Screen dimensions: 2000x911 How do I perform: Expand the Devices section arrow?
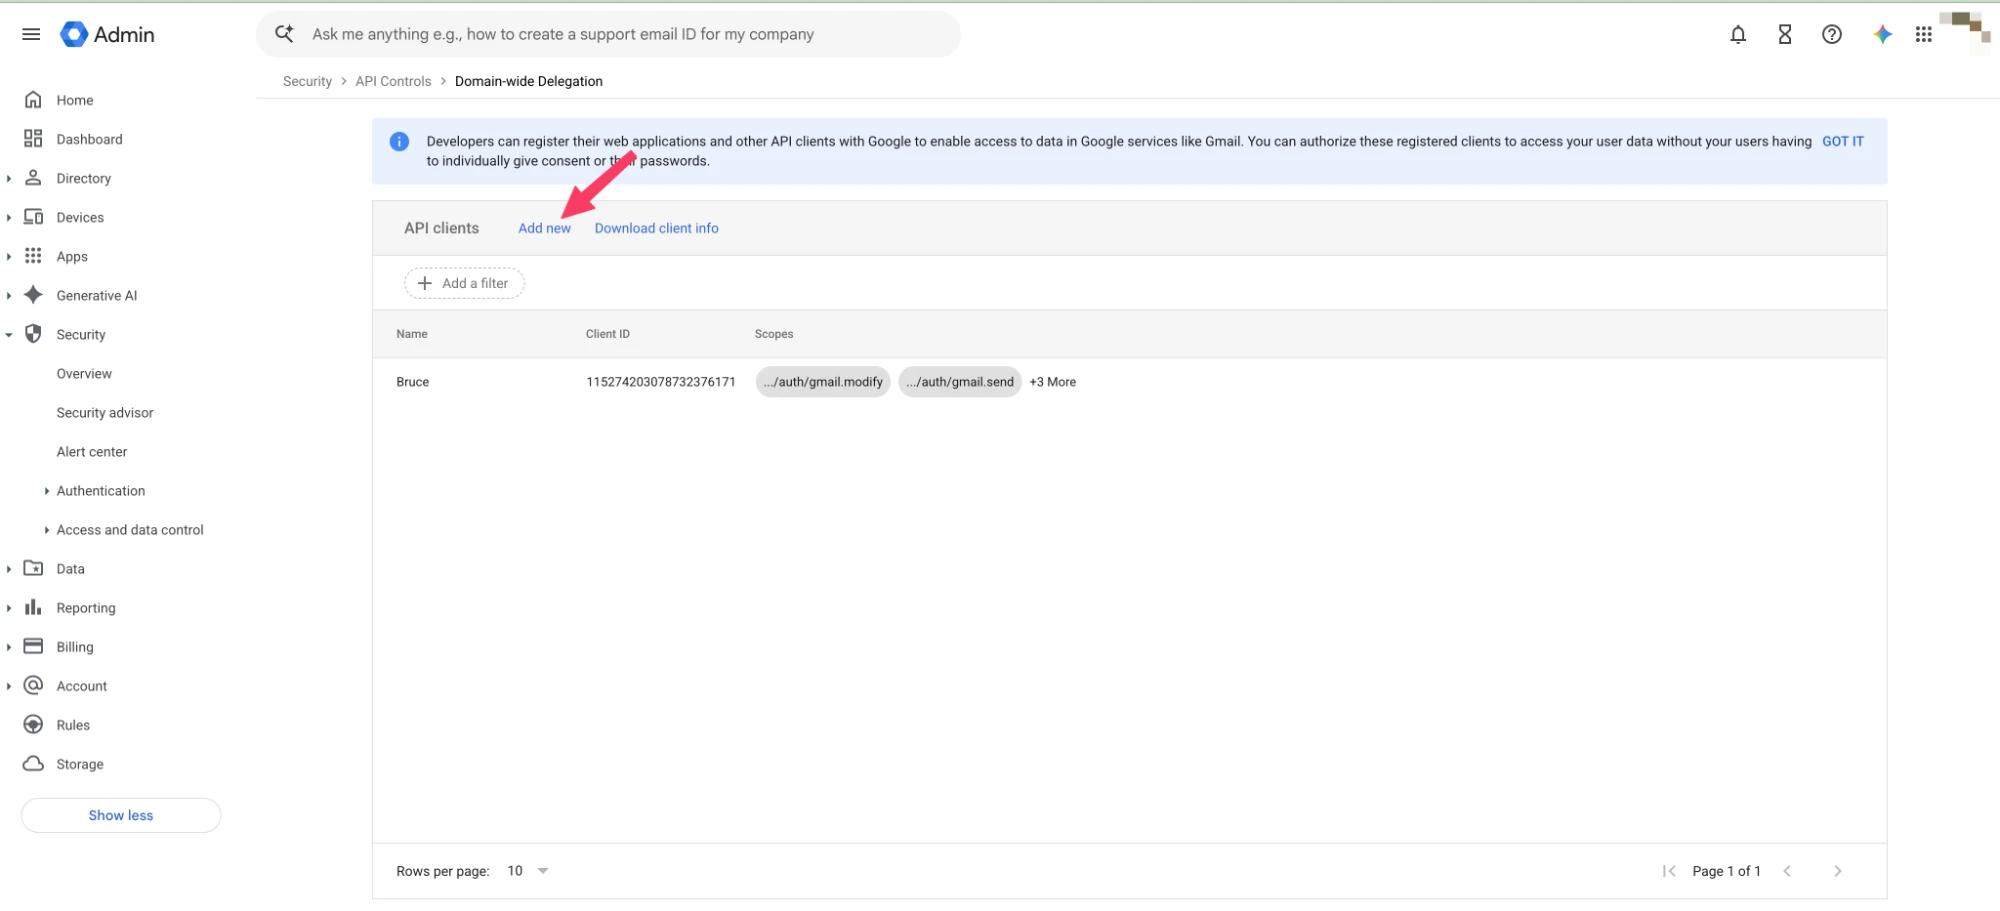click(x=9, y=217)
